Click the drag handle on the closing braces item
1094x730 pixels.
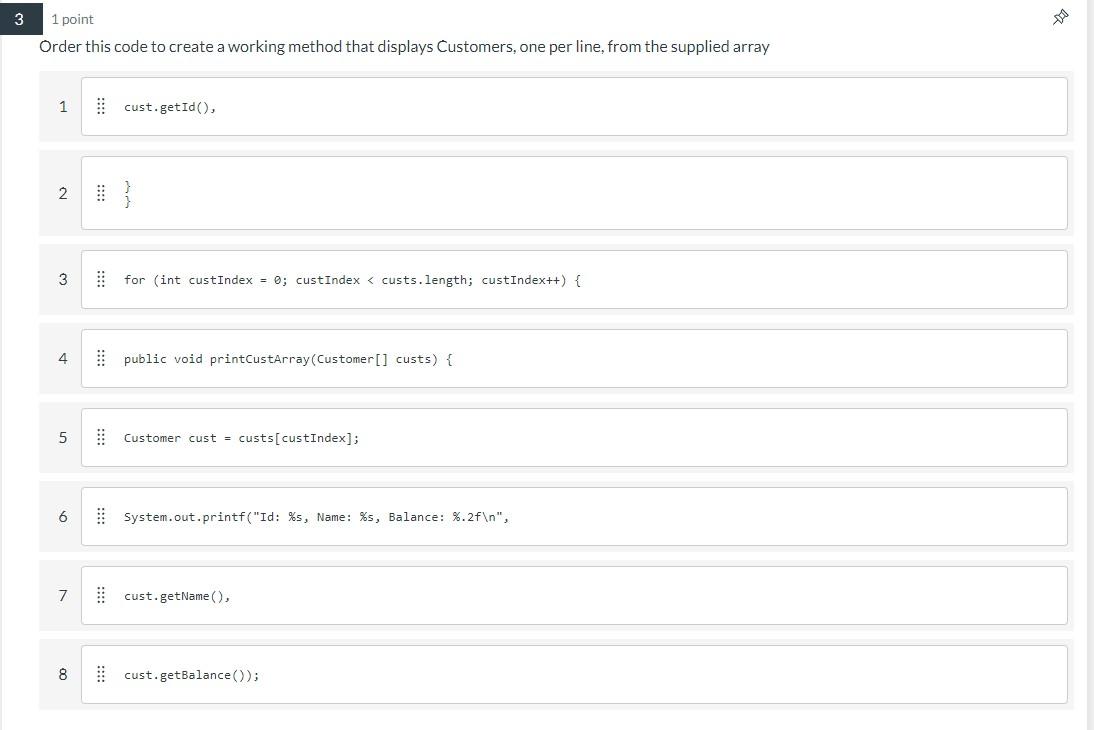point(100,193)
